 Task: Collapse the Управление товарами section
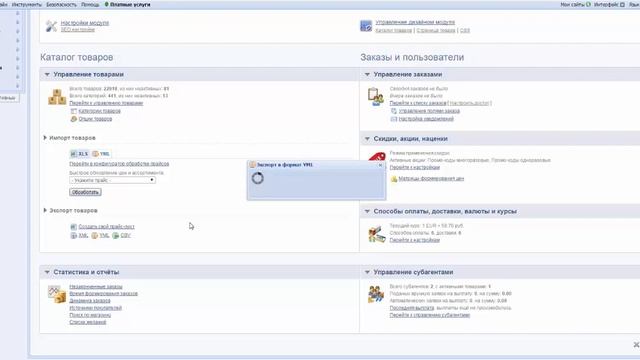[47, 74]
